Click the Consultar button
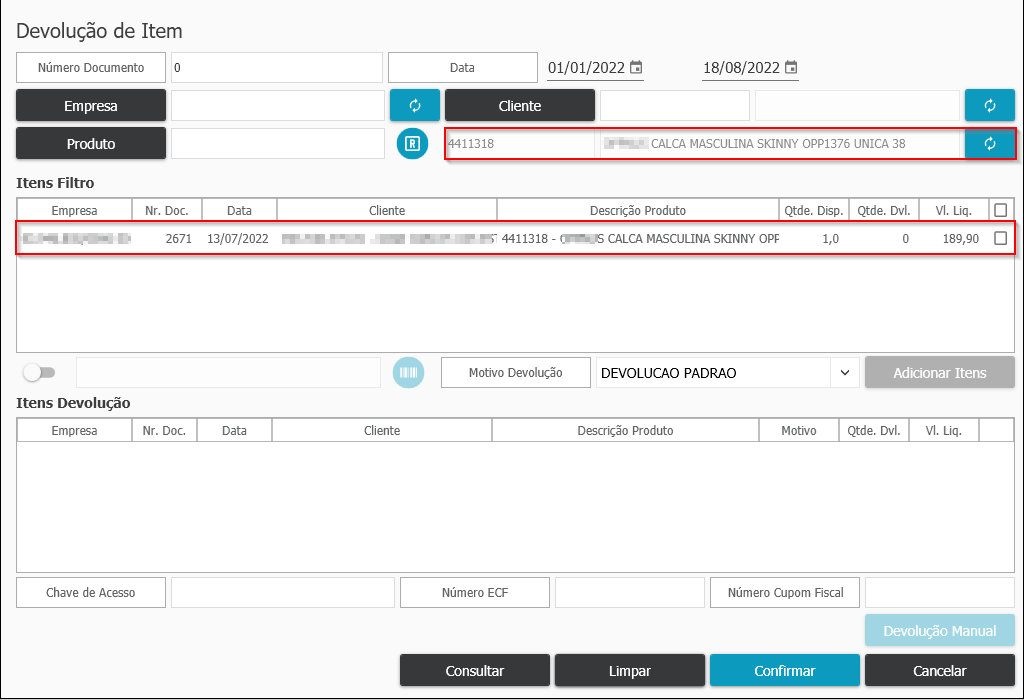The image size is (1024, 700). [475, 671]
